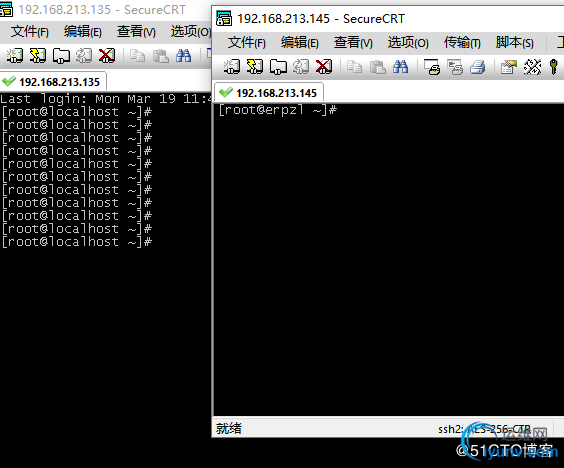Open 文件(F) menu in 192.168.213.135 window
564x468 pixels.
pyautogui.click(x=29, y=32)
